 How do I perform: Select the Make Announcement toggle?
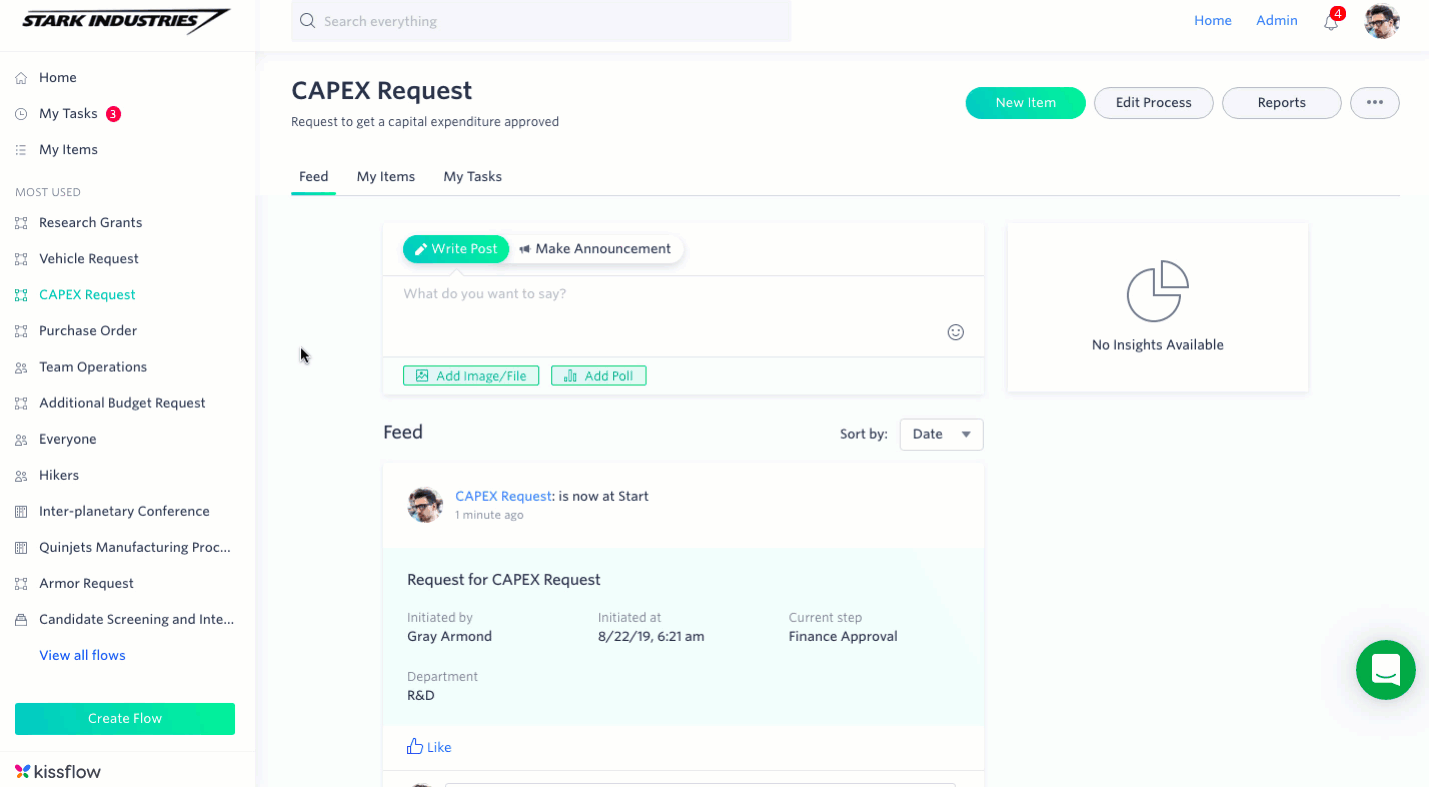coord(596,249)
